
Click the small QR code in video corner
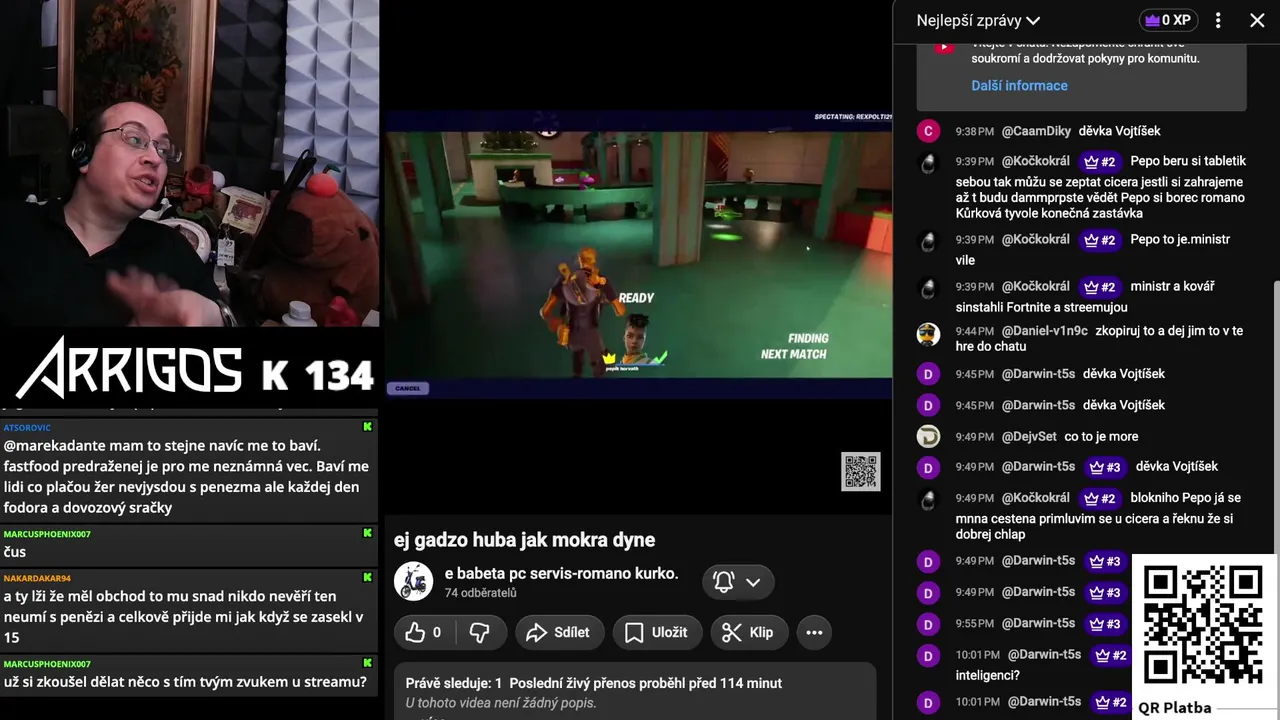point(861,472)
